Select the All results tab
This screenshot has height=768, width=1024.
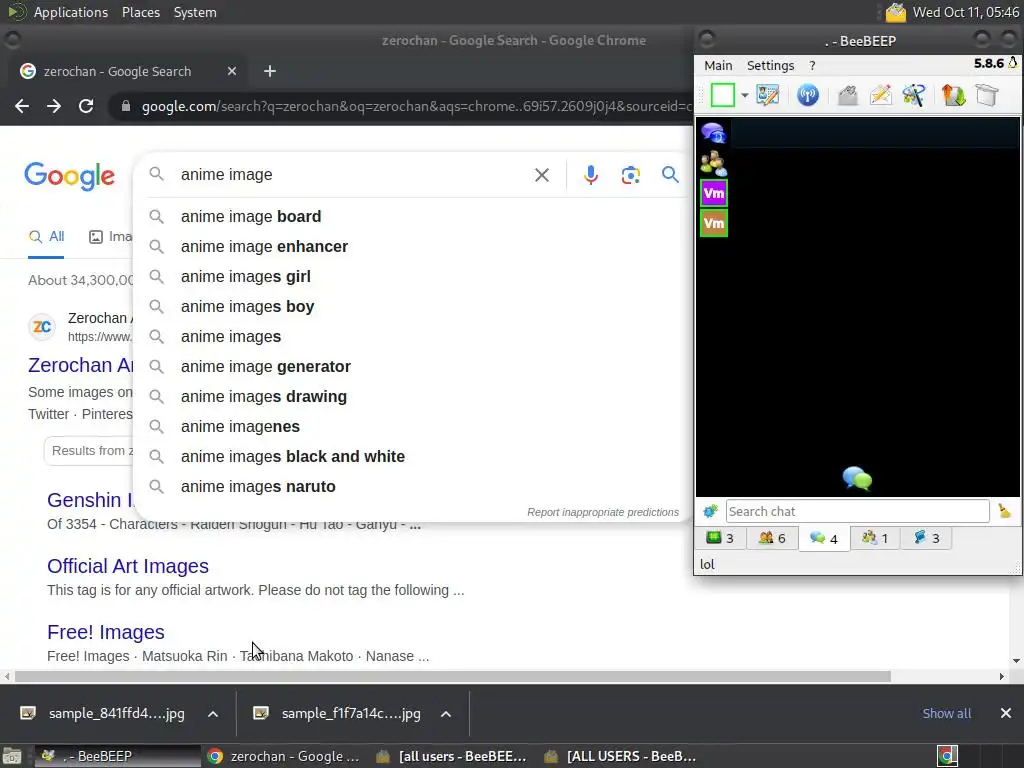pos(46,236)
